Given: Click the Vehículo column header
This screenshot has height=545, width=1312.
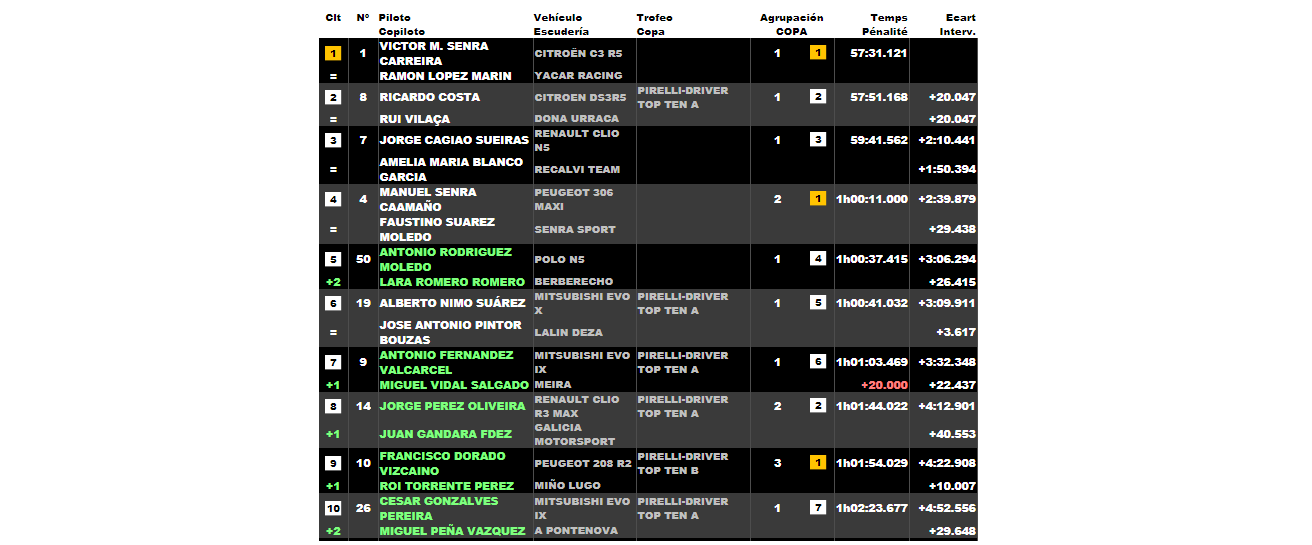Looking at the screenshot, I should click(558, 18).
